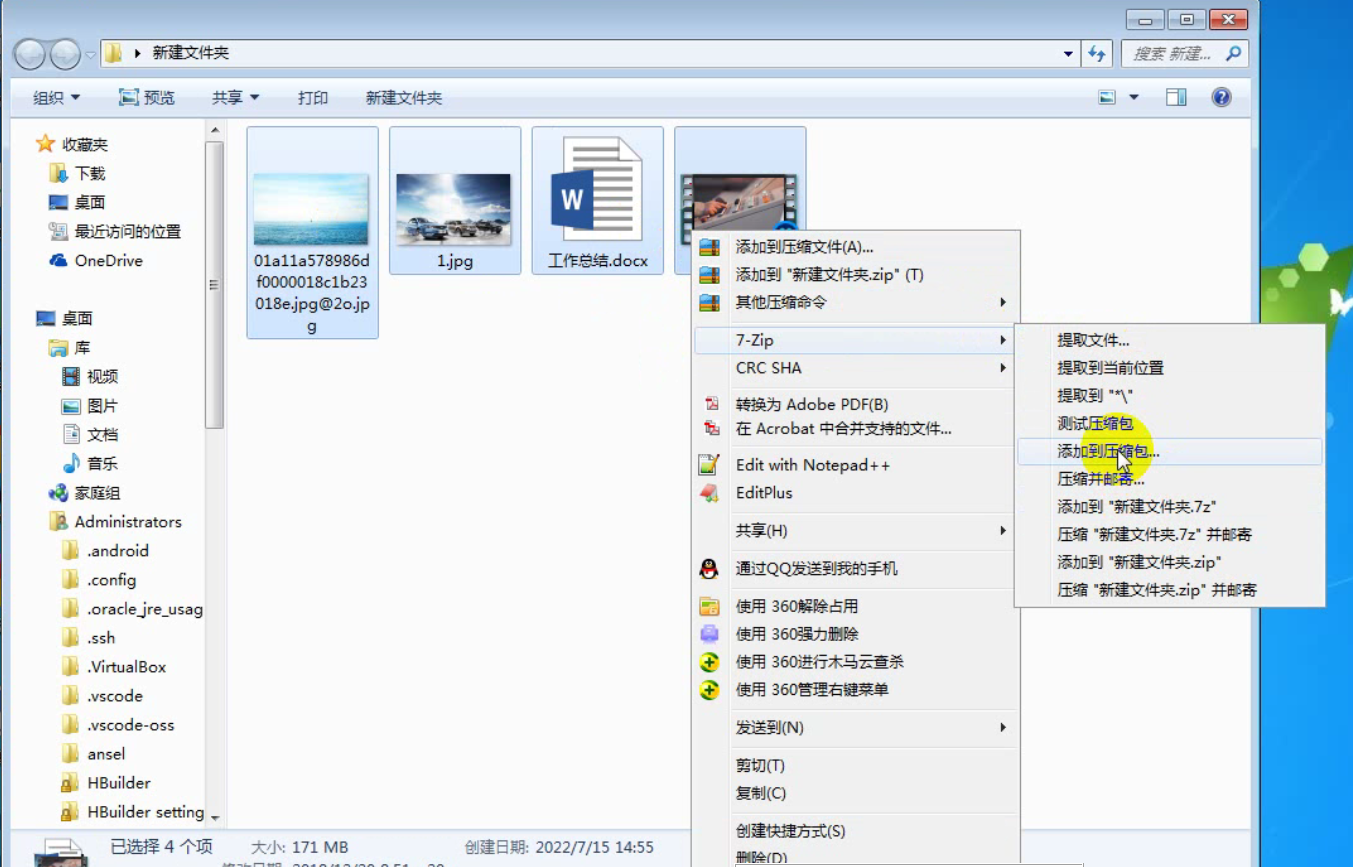Viewport: 1353px width, 867px height.
Task: Click 使用 360强力删除 icon
Action: (x=709, y=634)
